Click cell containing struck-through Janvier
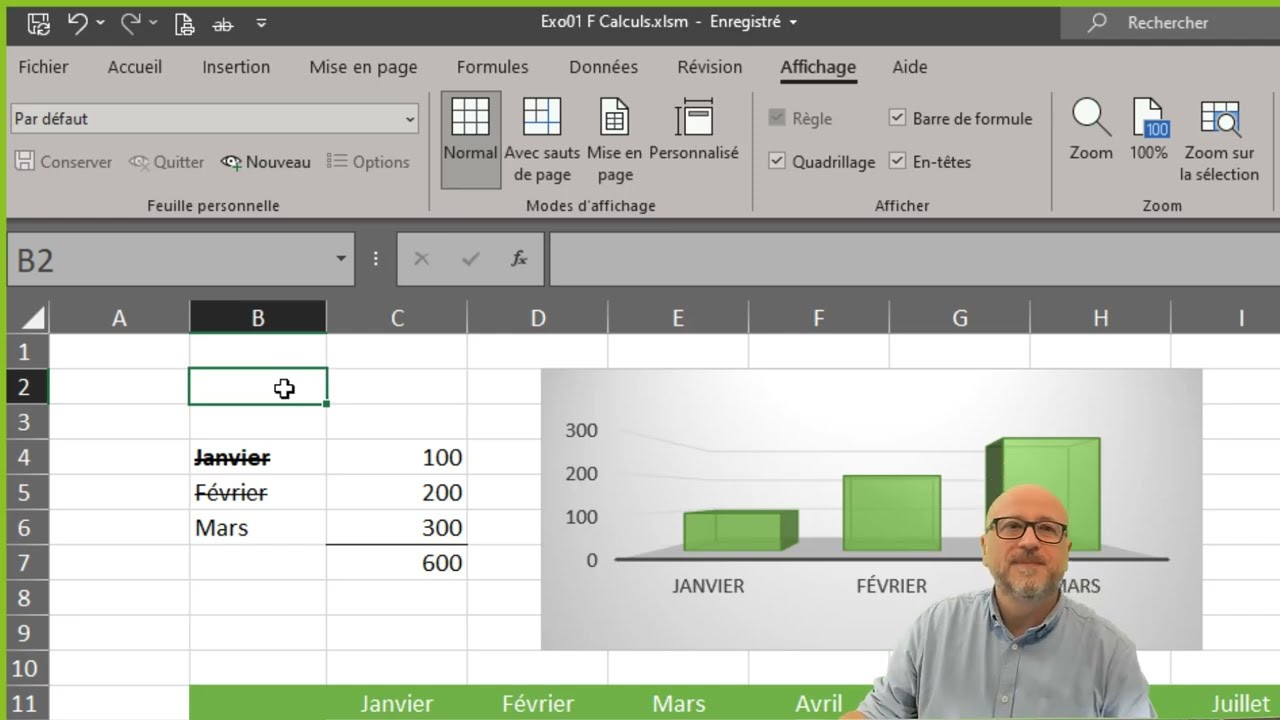Viewport: 1280px width, 720px height. [258, 457]
